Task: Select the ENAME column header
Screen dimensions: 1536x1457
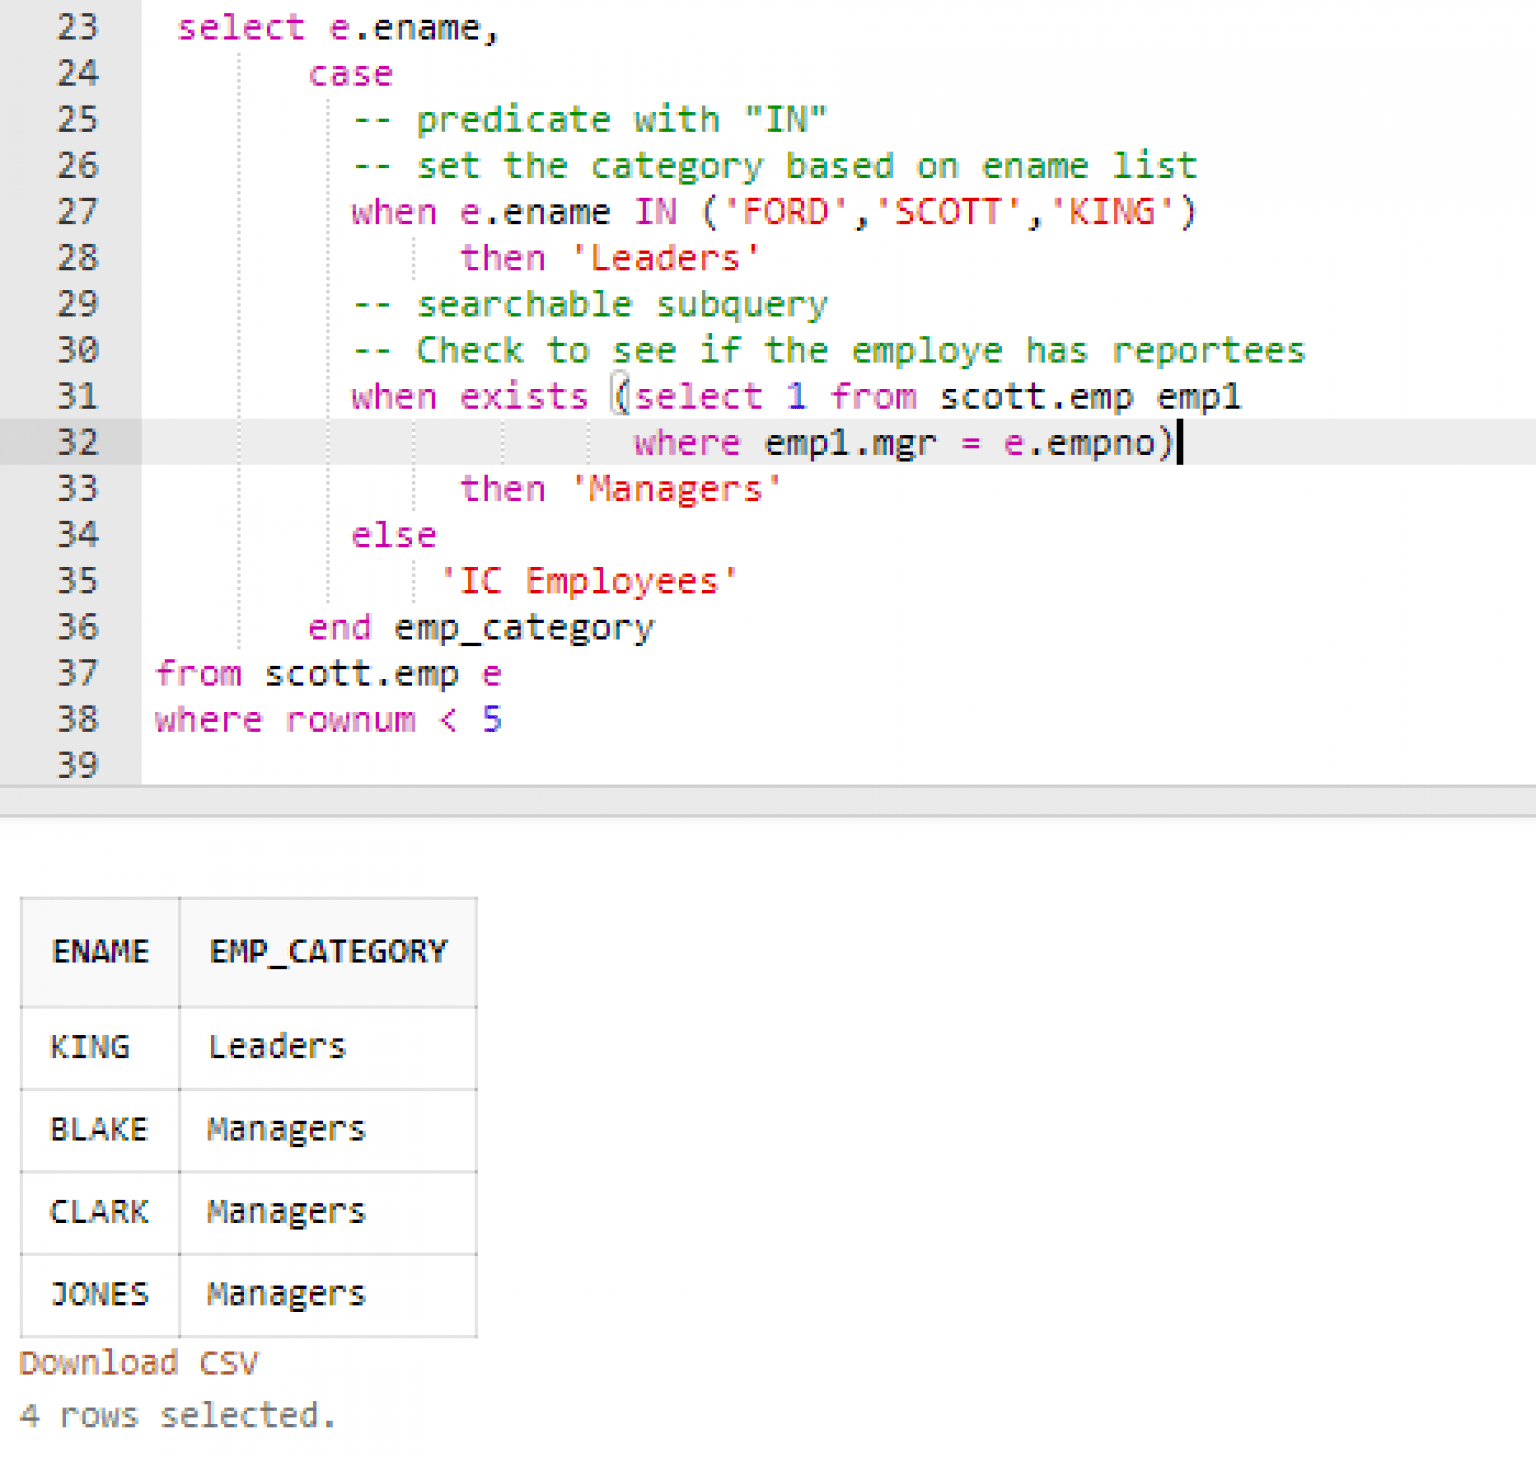Action: click(x=100, y=951)
